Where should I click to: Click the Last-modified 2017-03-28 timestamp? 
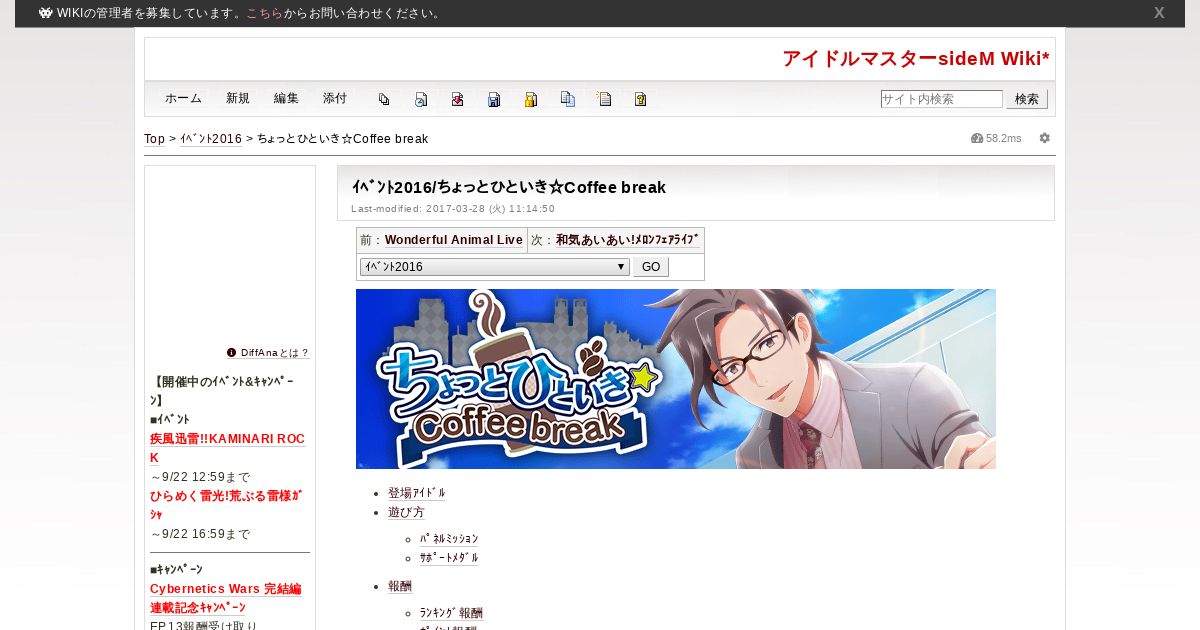pos(453,209)
